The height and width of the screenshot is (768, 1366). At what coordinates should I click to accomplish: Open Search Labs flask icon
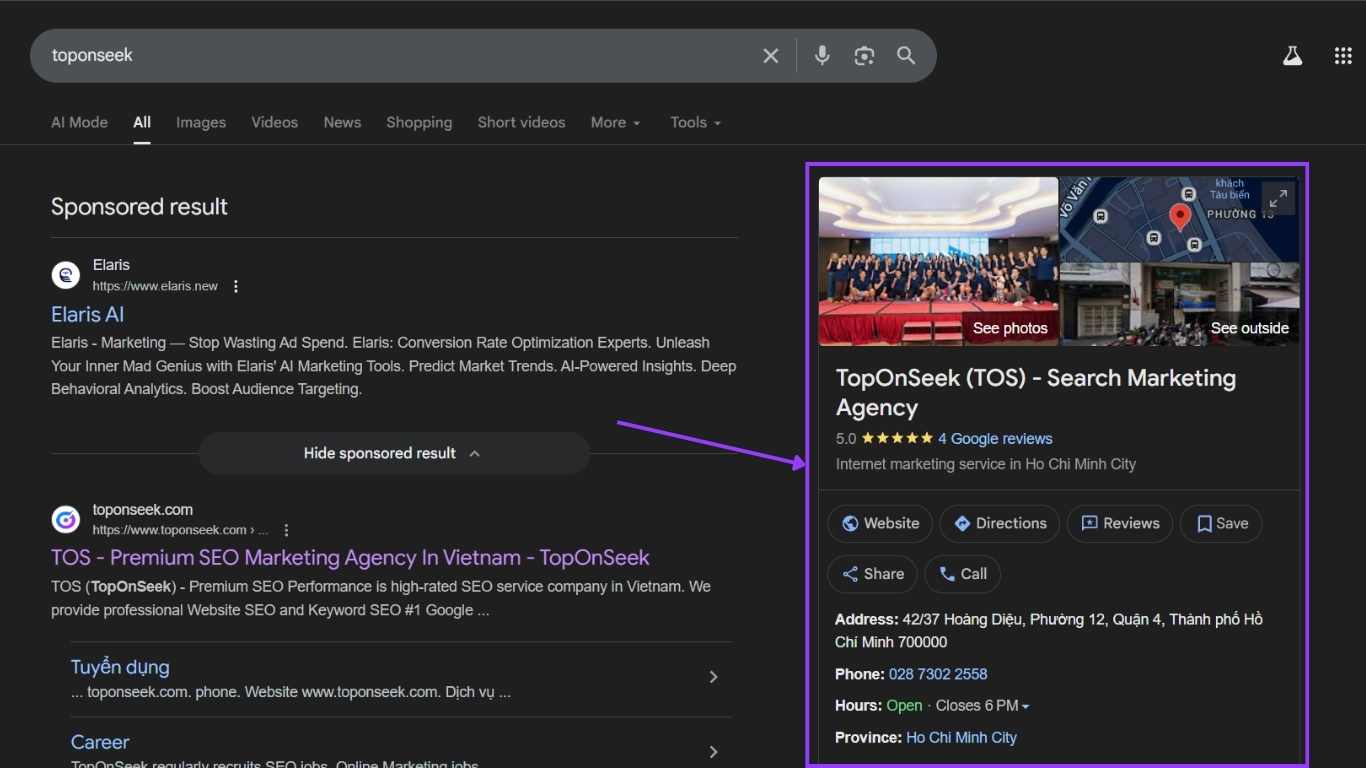[x=1292, y=55]
